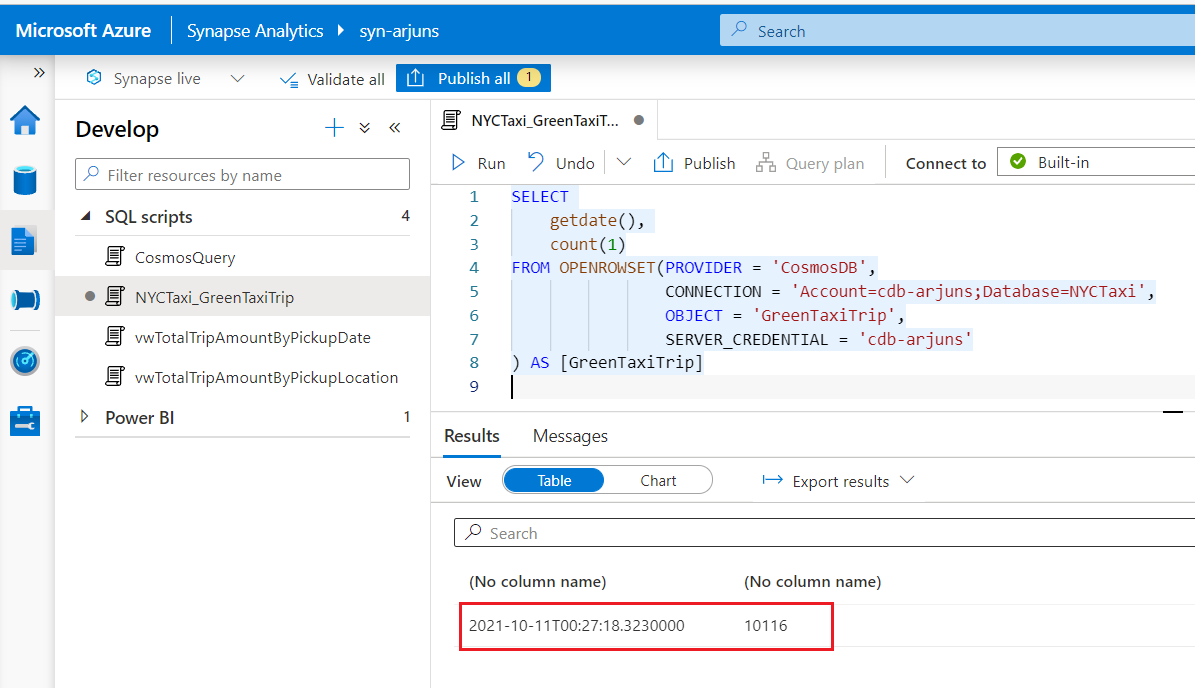
Task: Open the Monitor hub gauge icon
Action: coord(25,360)
